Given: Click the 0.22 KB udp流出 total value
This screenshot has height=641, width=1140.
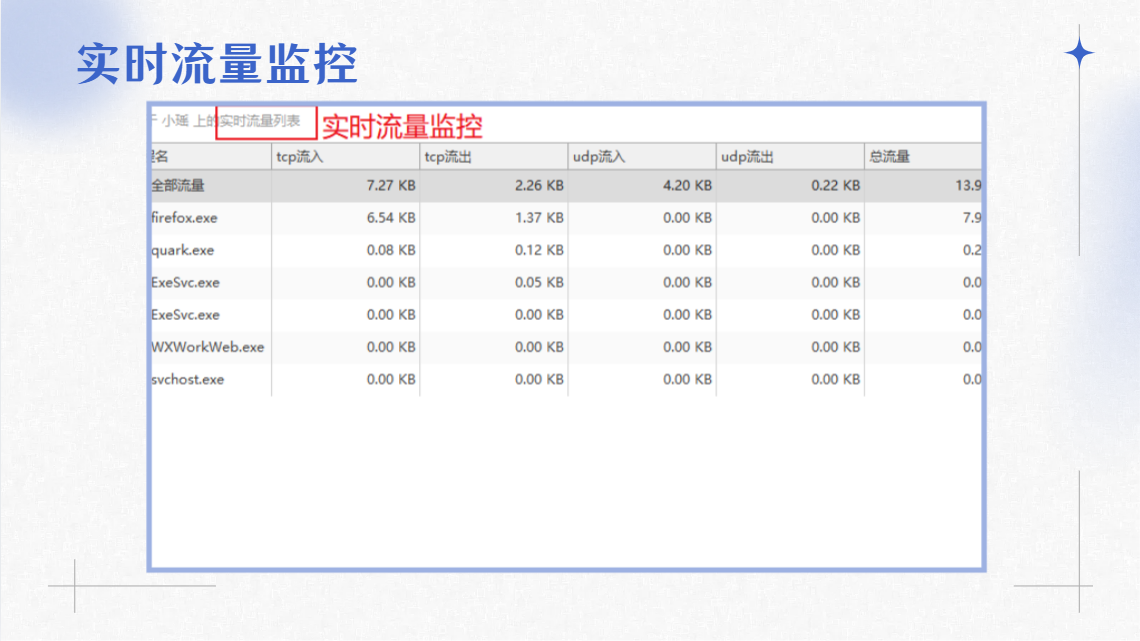Looking at the screenshot, I should pos(835,185).
